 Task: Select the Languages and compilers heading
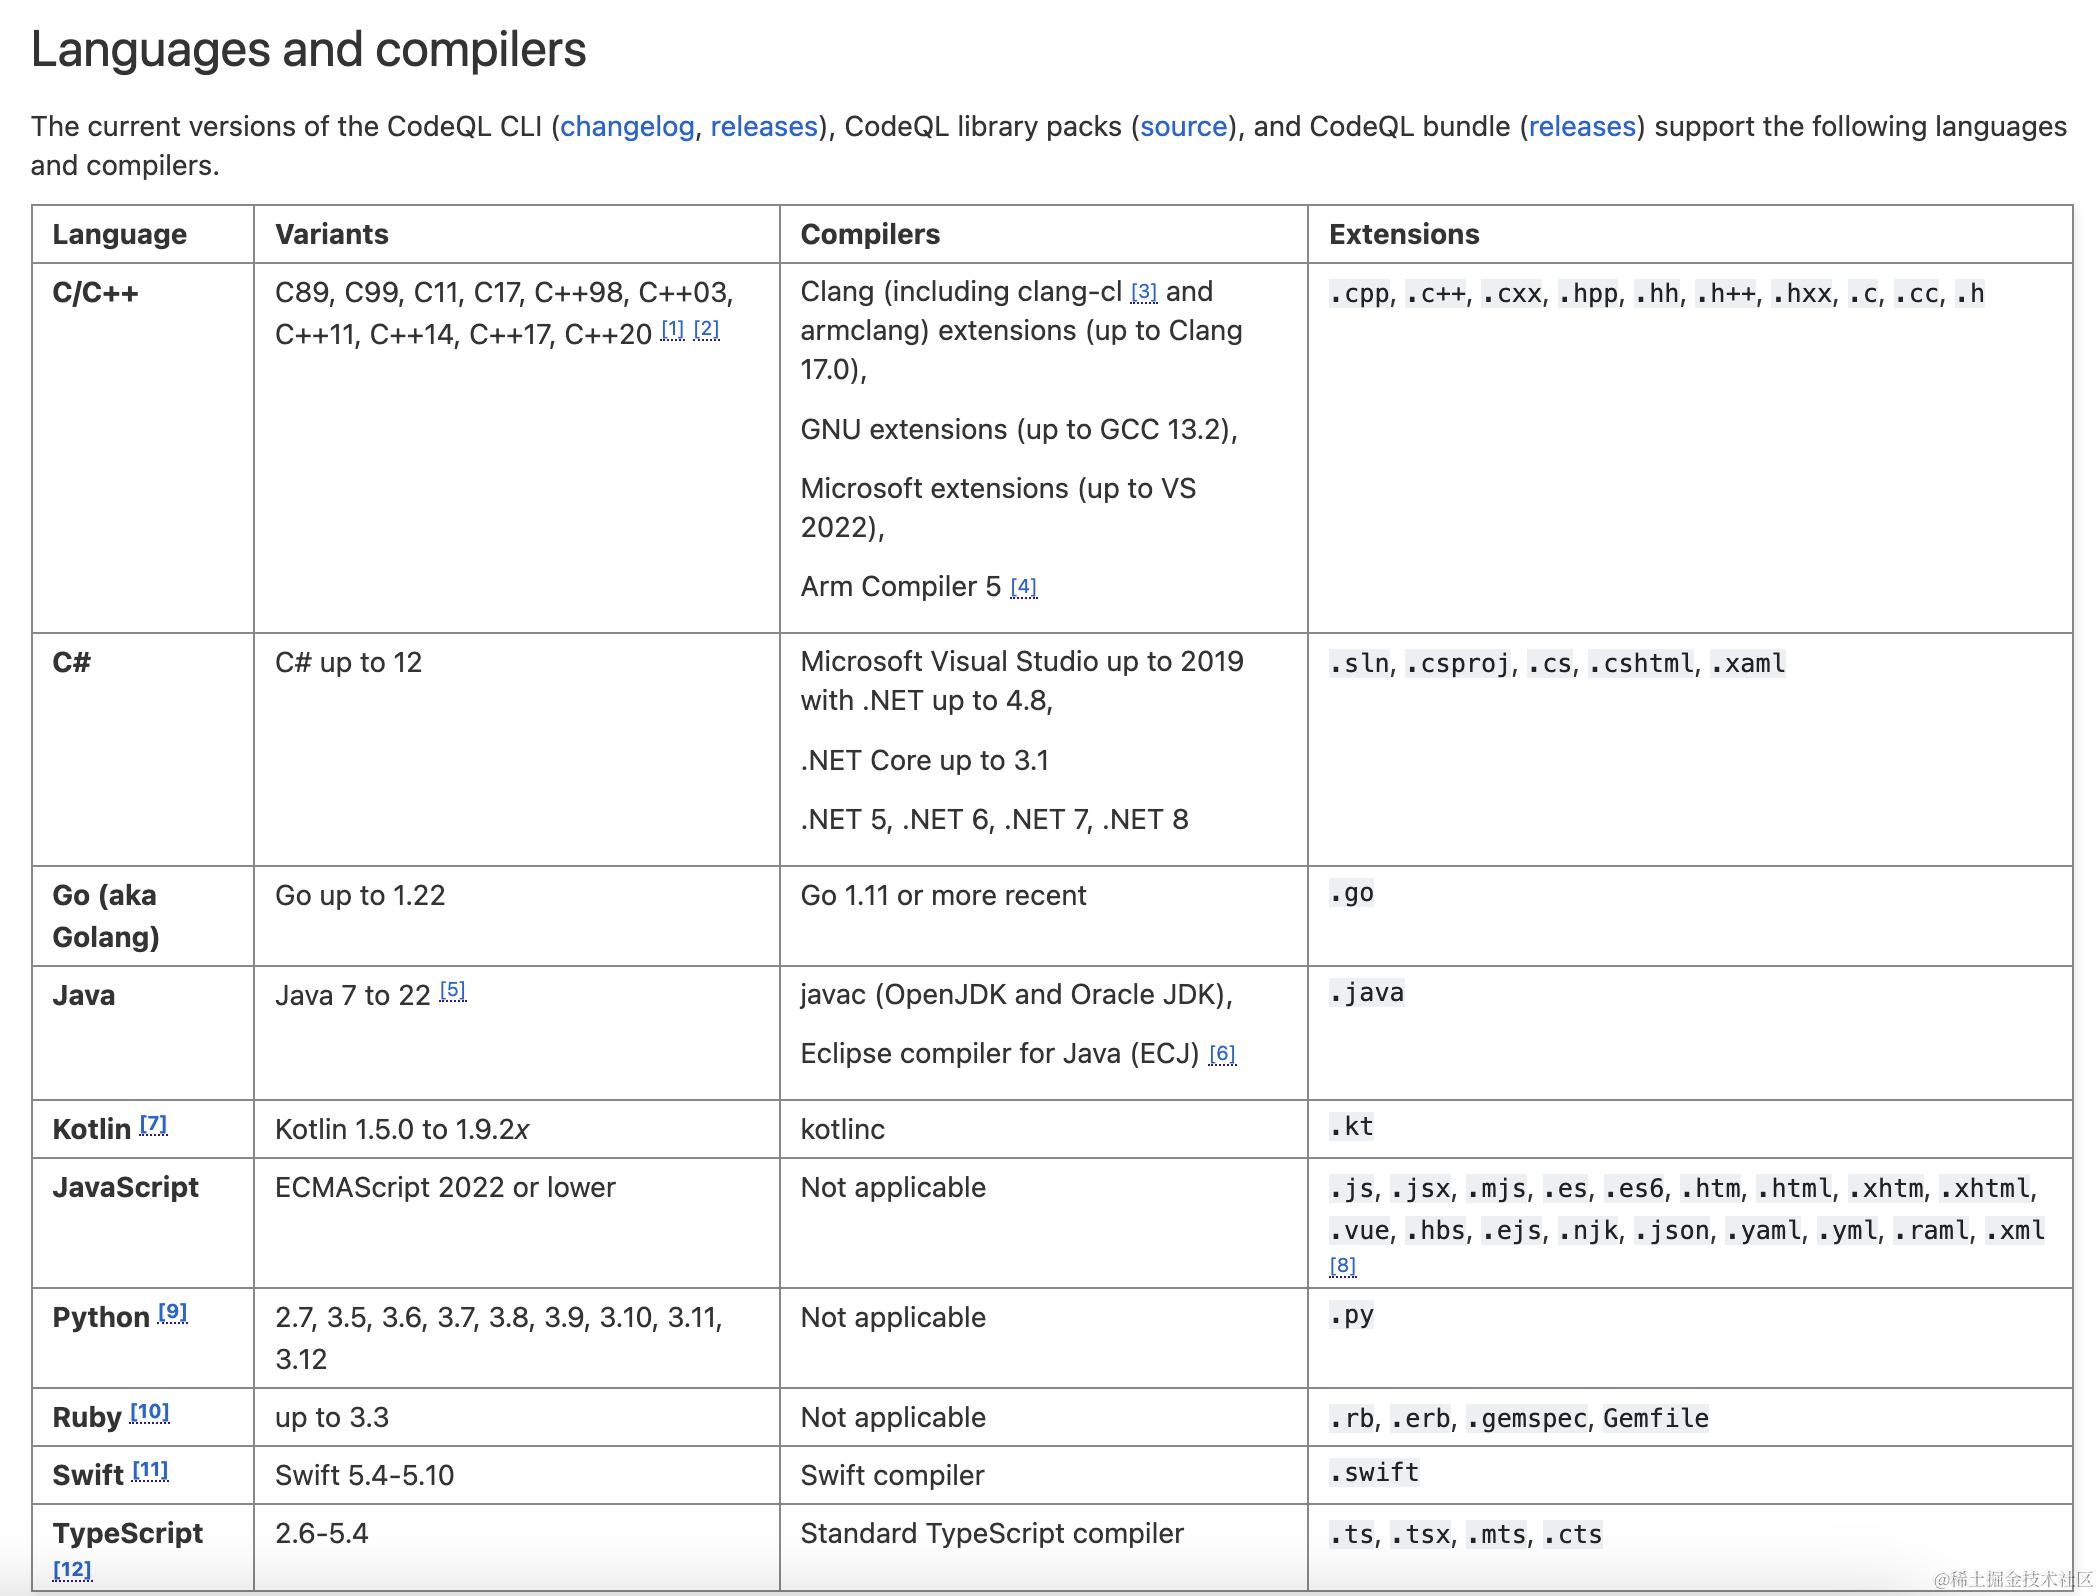pos(308,49)
